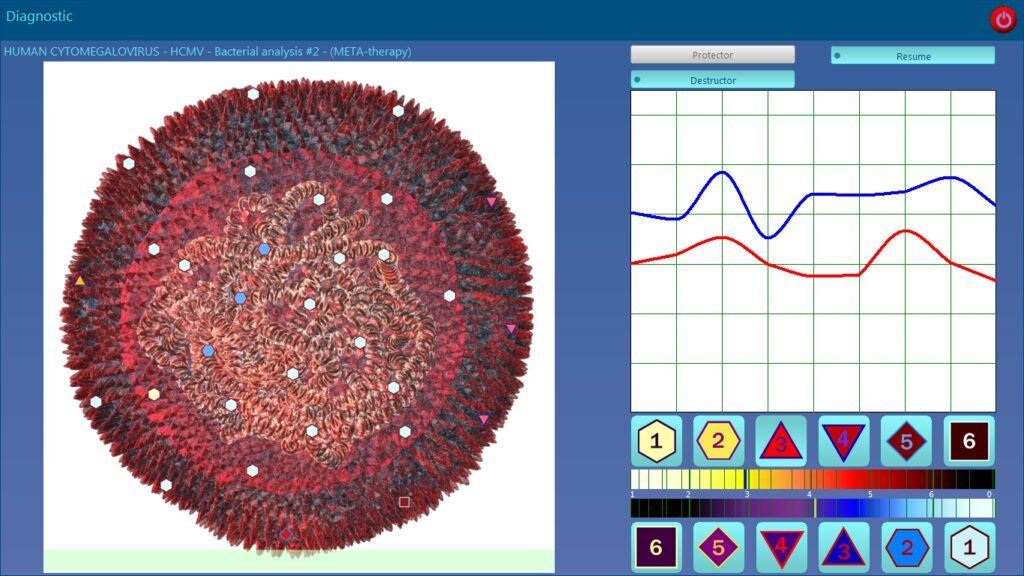The image size is (1024, 576).
Task: Select bottom-row purple downward triangle icon 4
Action: (x=781, y=547)
